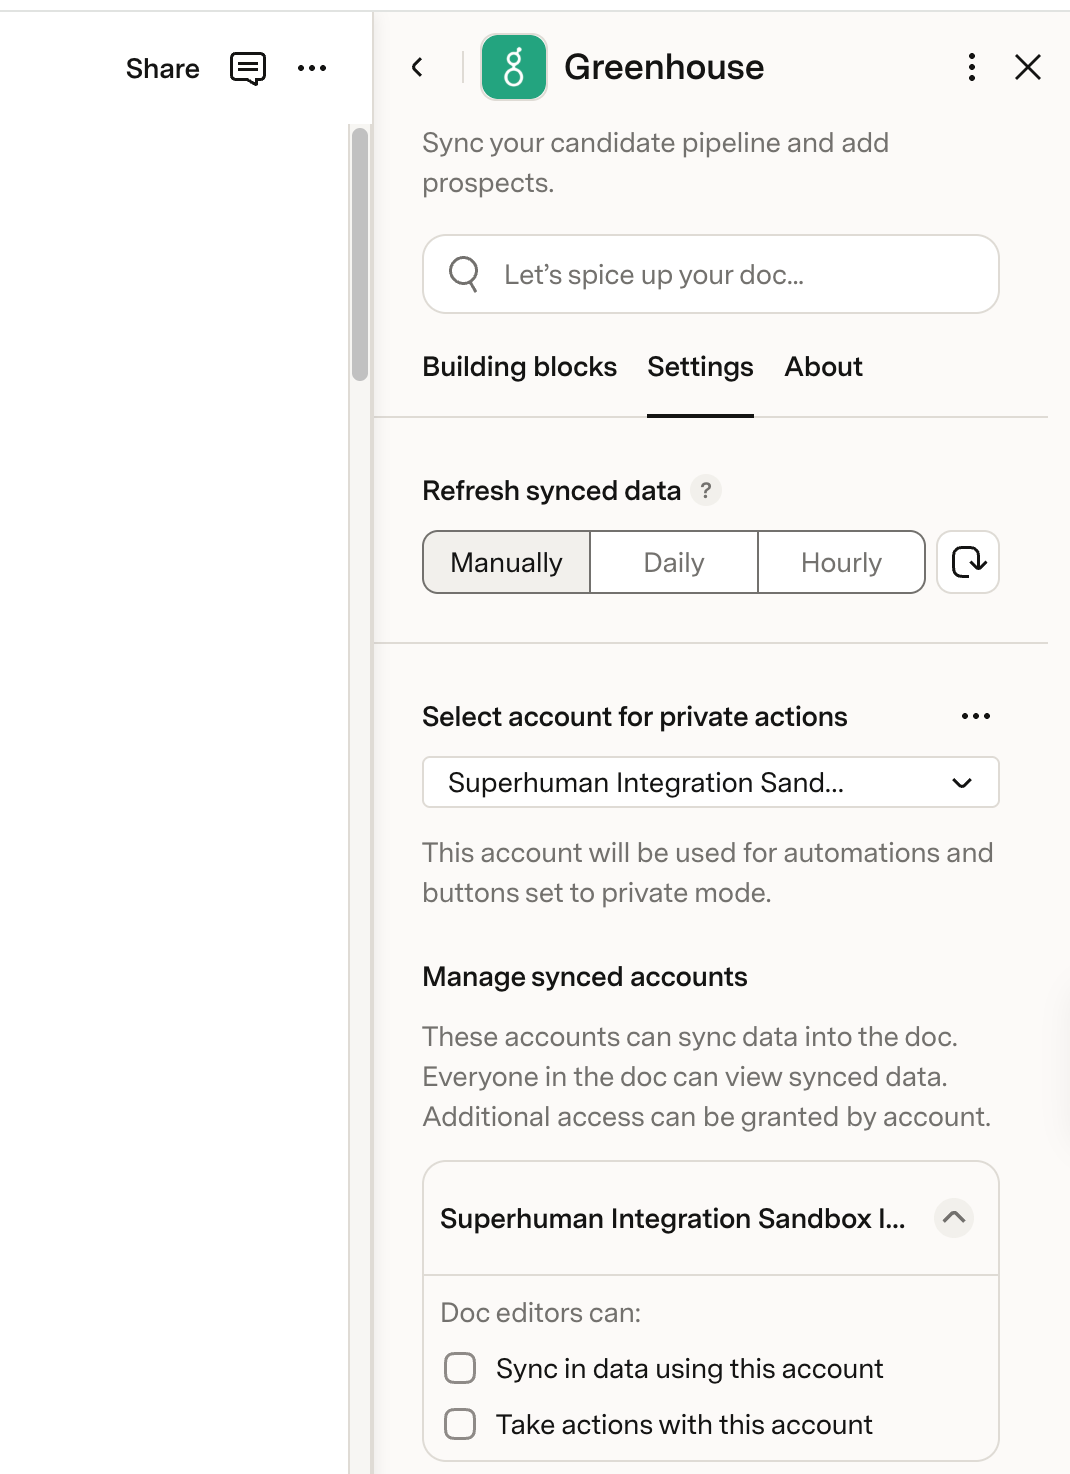1070x1474 pixels.
Task: Open the private actions account ellipsis menu
Action: point(976,716)
